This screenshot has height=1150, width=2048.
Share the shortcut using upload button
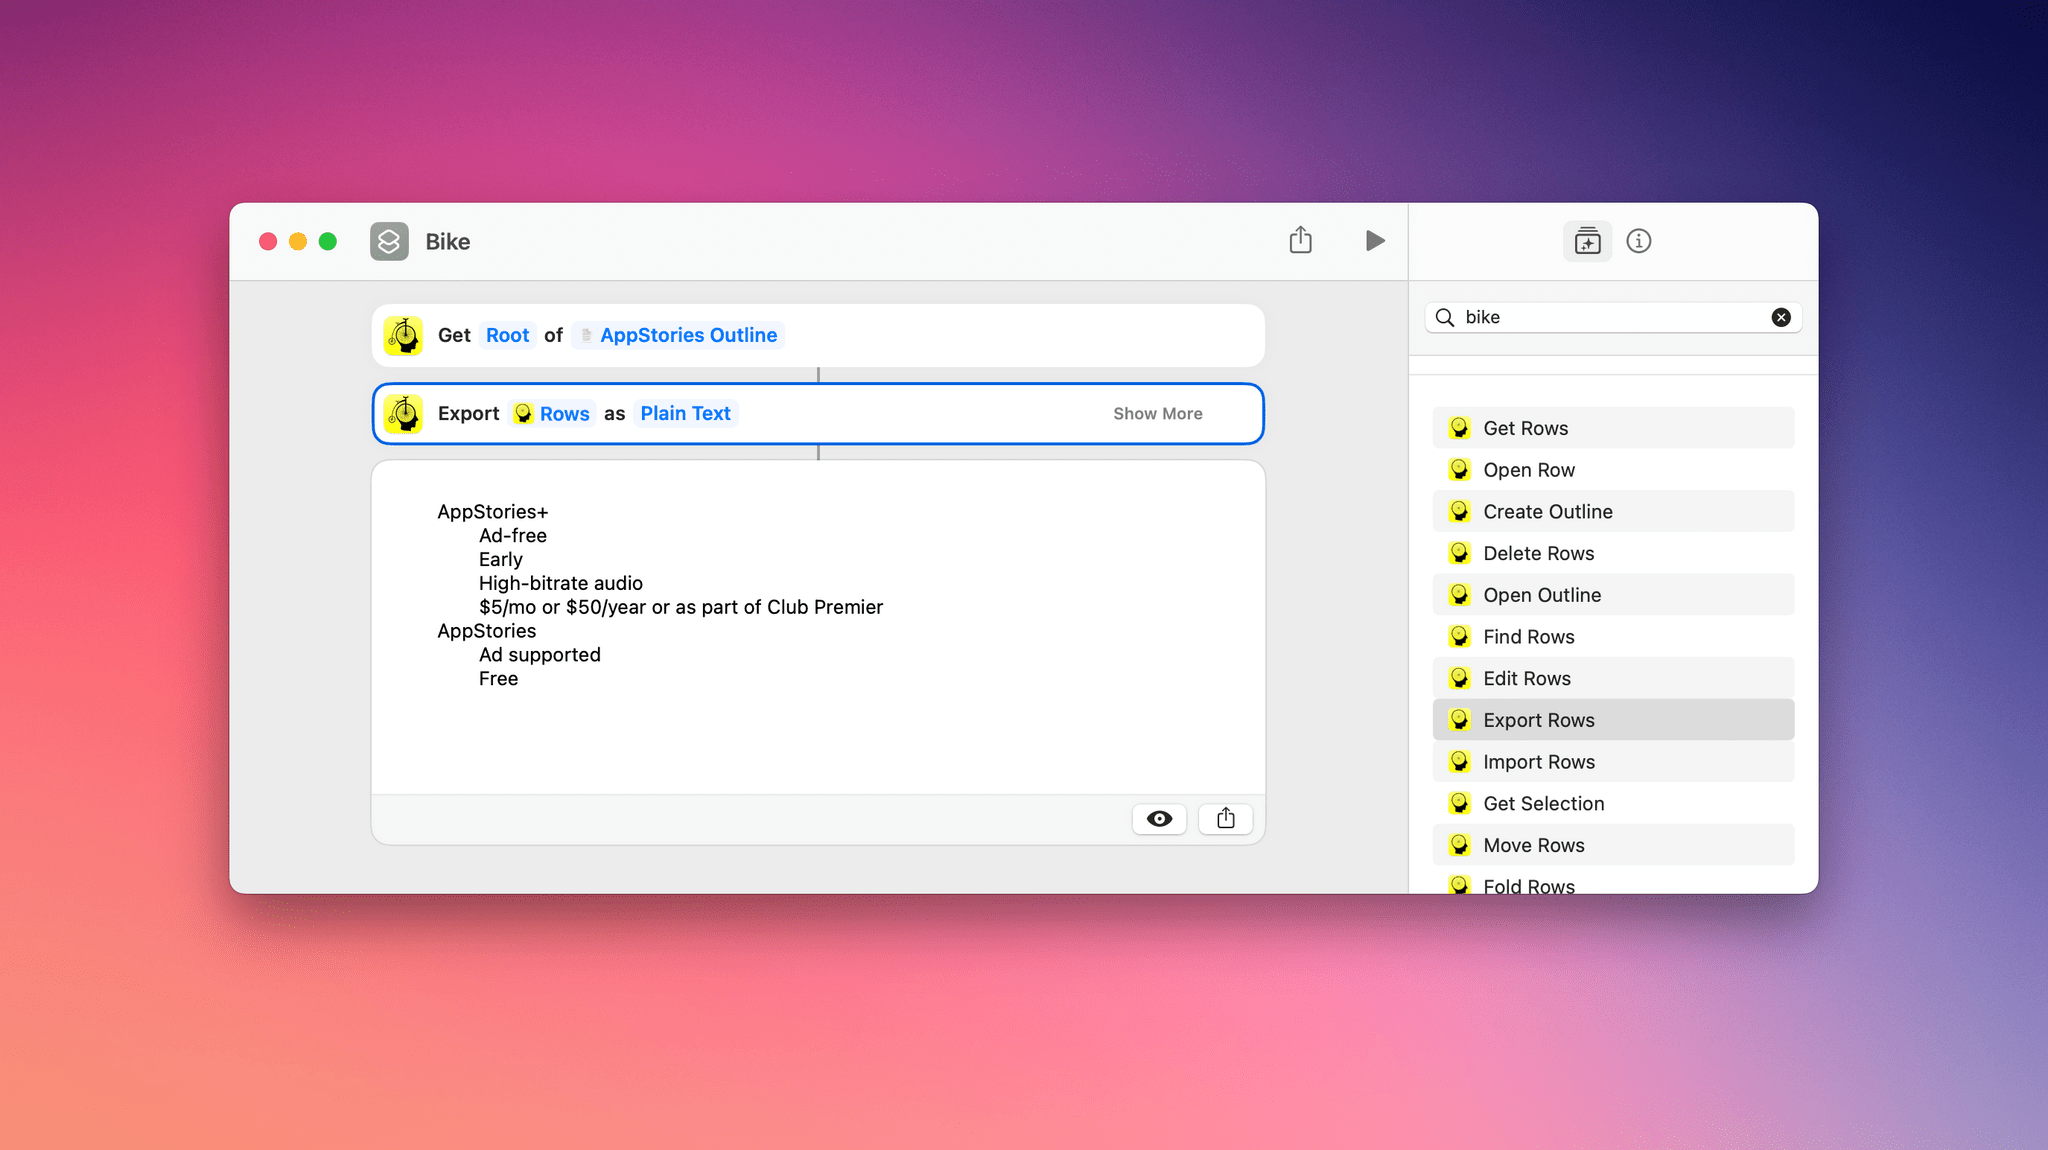pyautogui.click(x=1301, y=239)
